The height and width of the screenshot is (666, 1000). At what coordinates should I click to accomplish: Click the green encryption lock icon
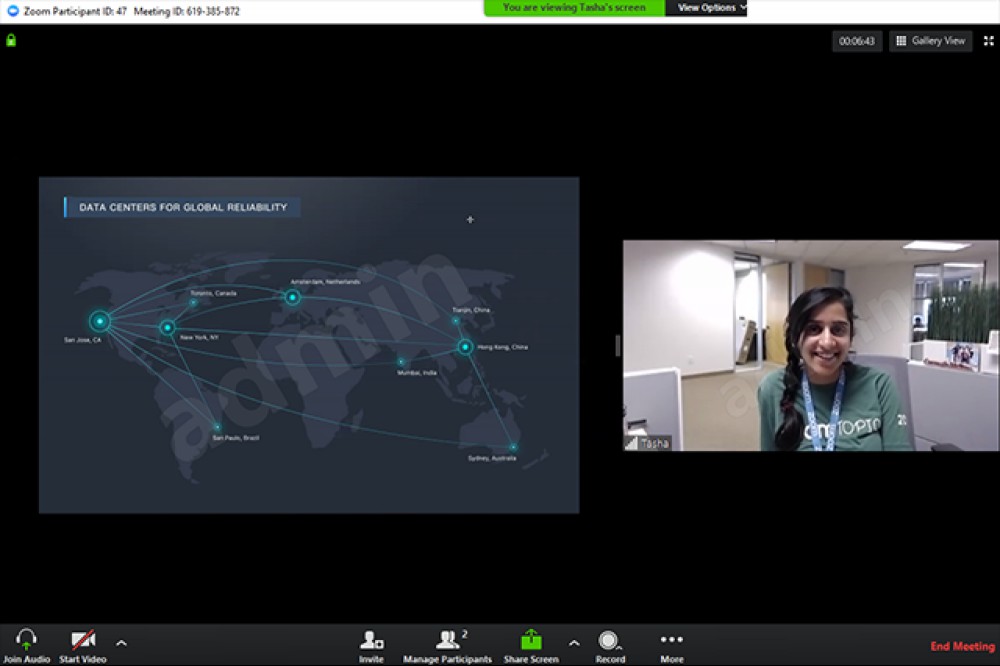11,41
